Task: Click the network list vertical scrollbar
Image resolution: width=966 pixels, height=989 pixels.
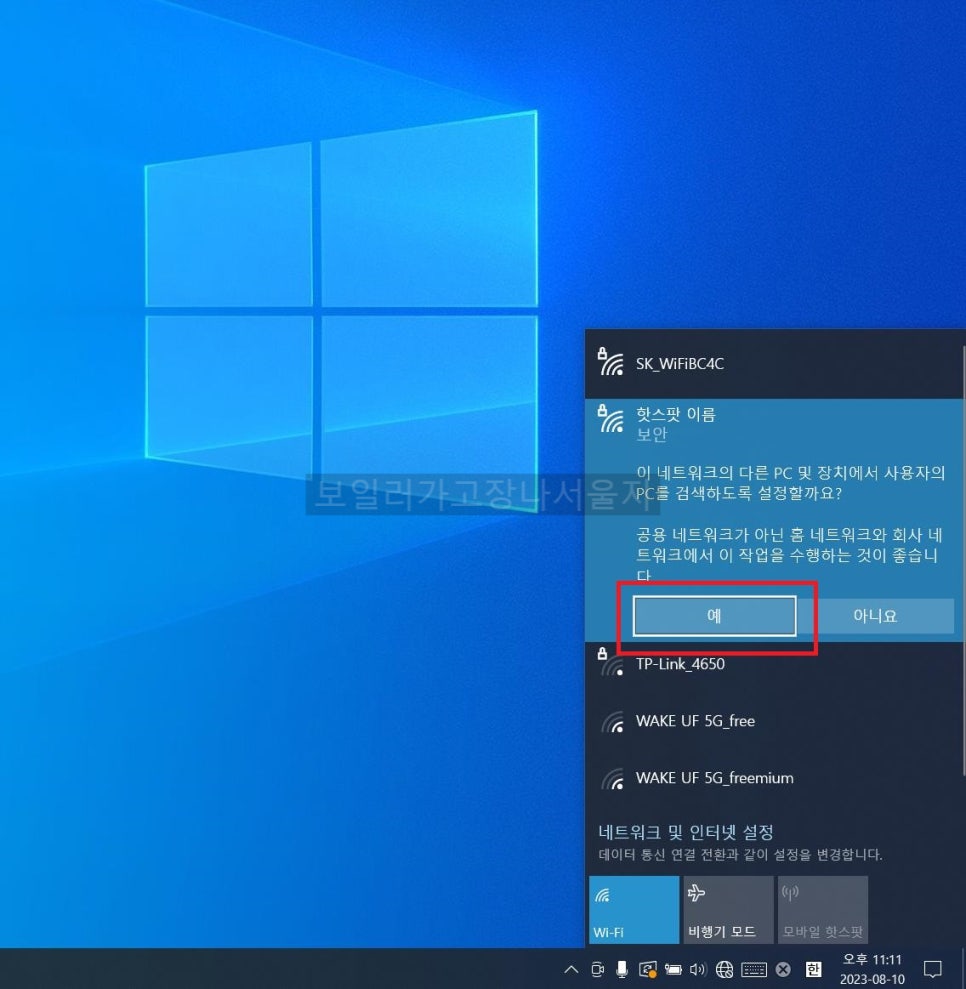Action: pos(964,561)
